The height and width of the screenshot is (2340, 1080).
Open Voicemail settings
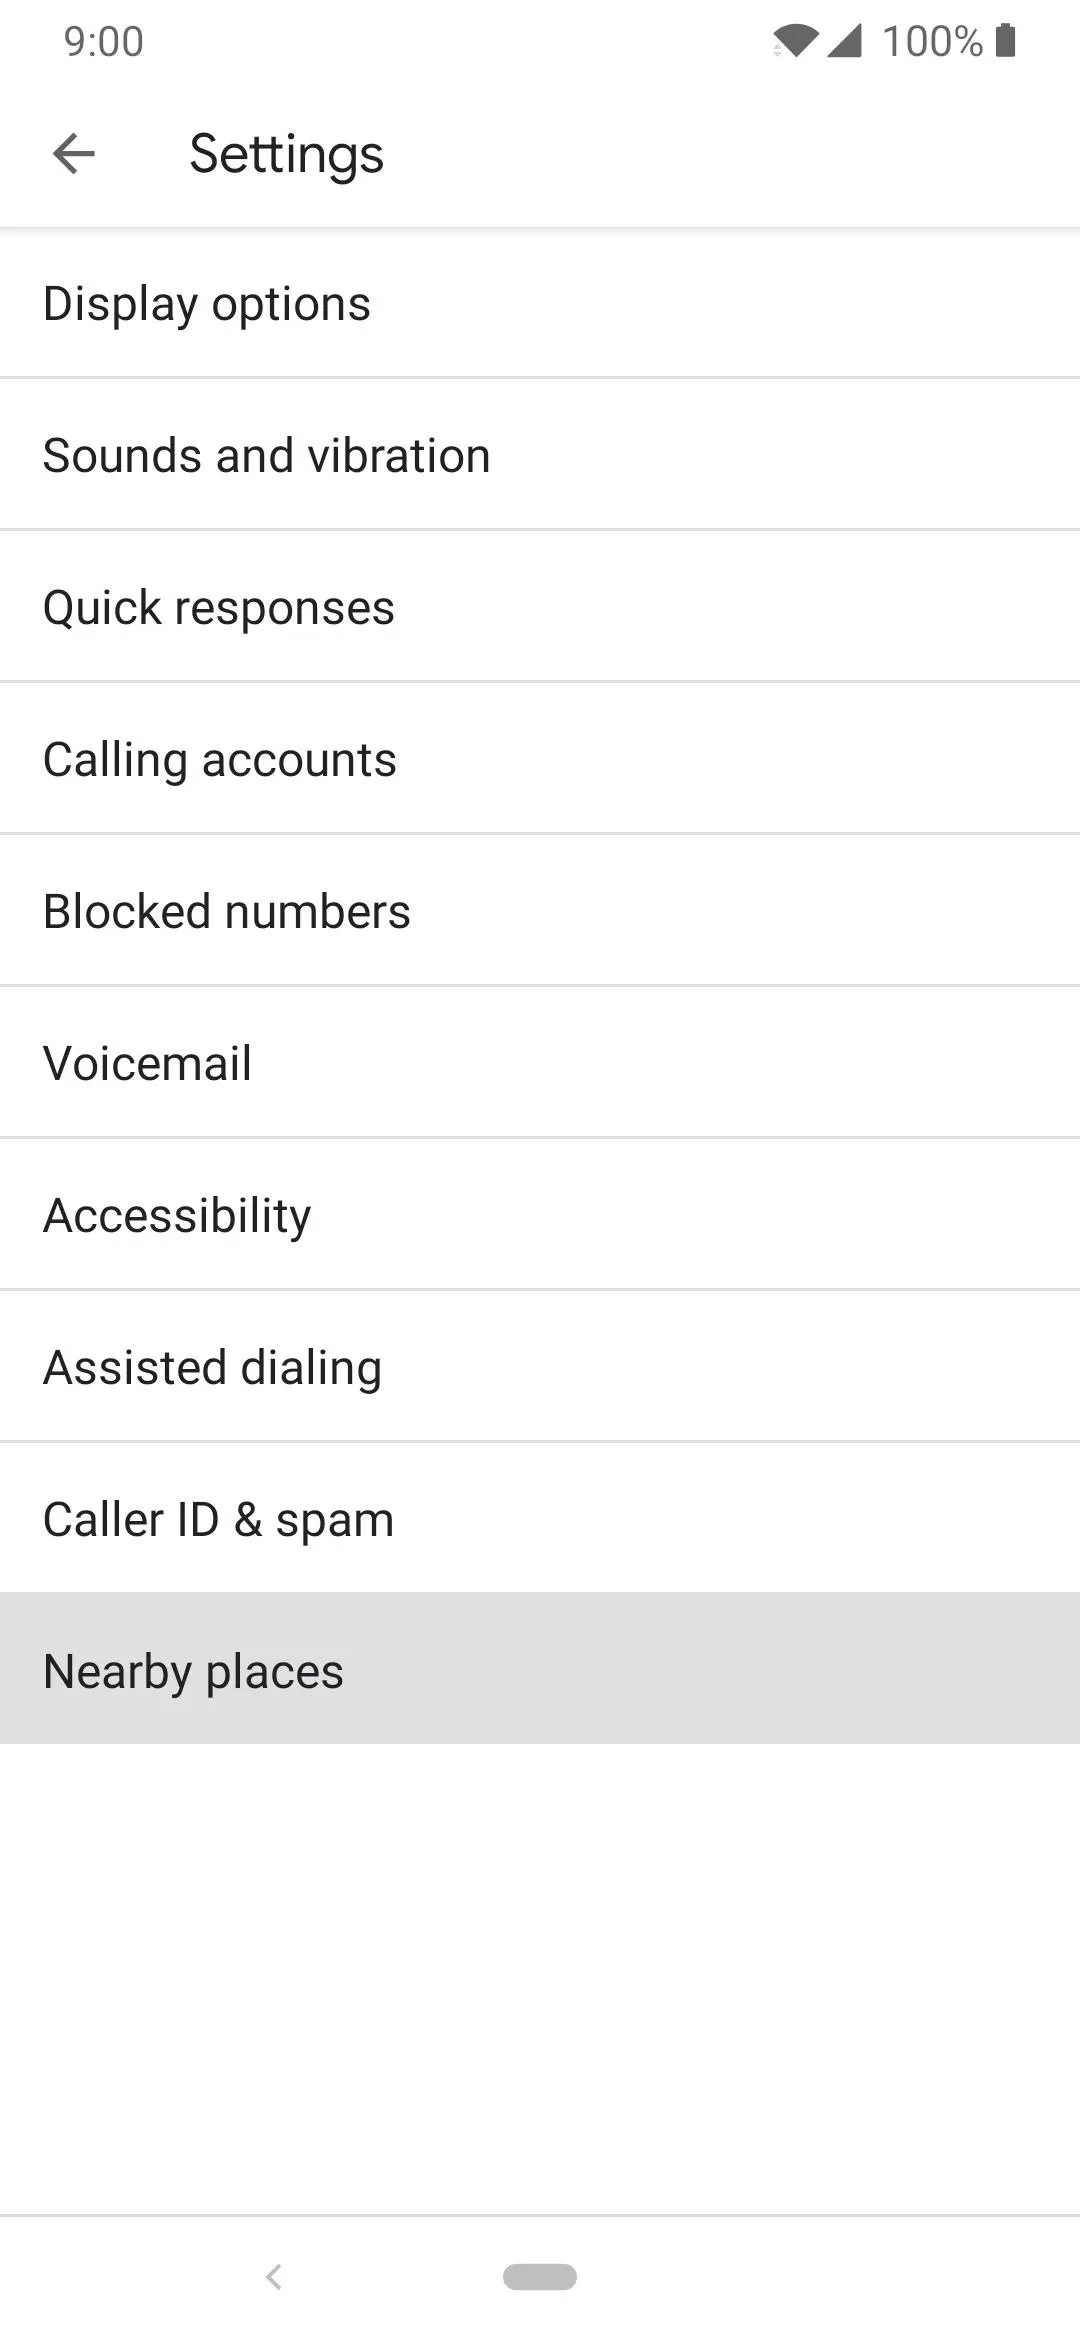(540, 1064)
